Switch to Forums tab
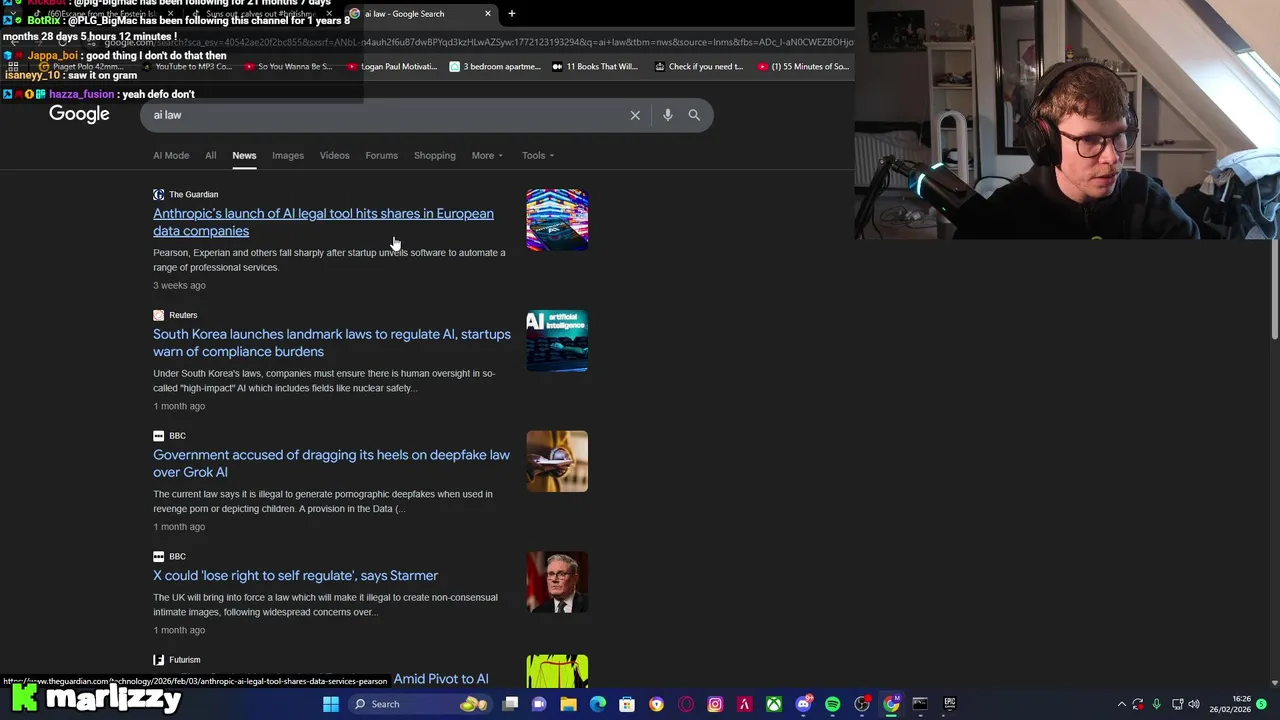 click(381, 155)
